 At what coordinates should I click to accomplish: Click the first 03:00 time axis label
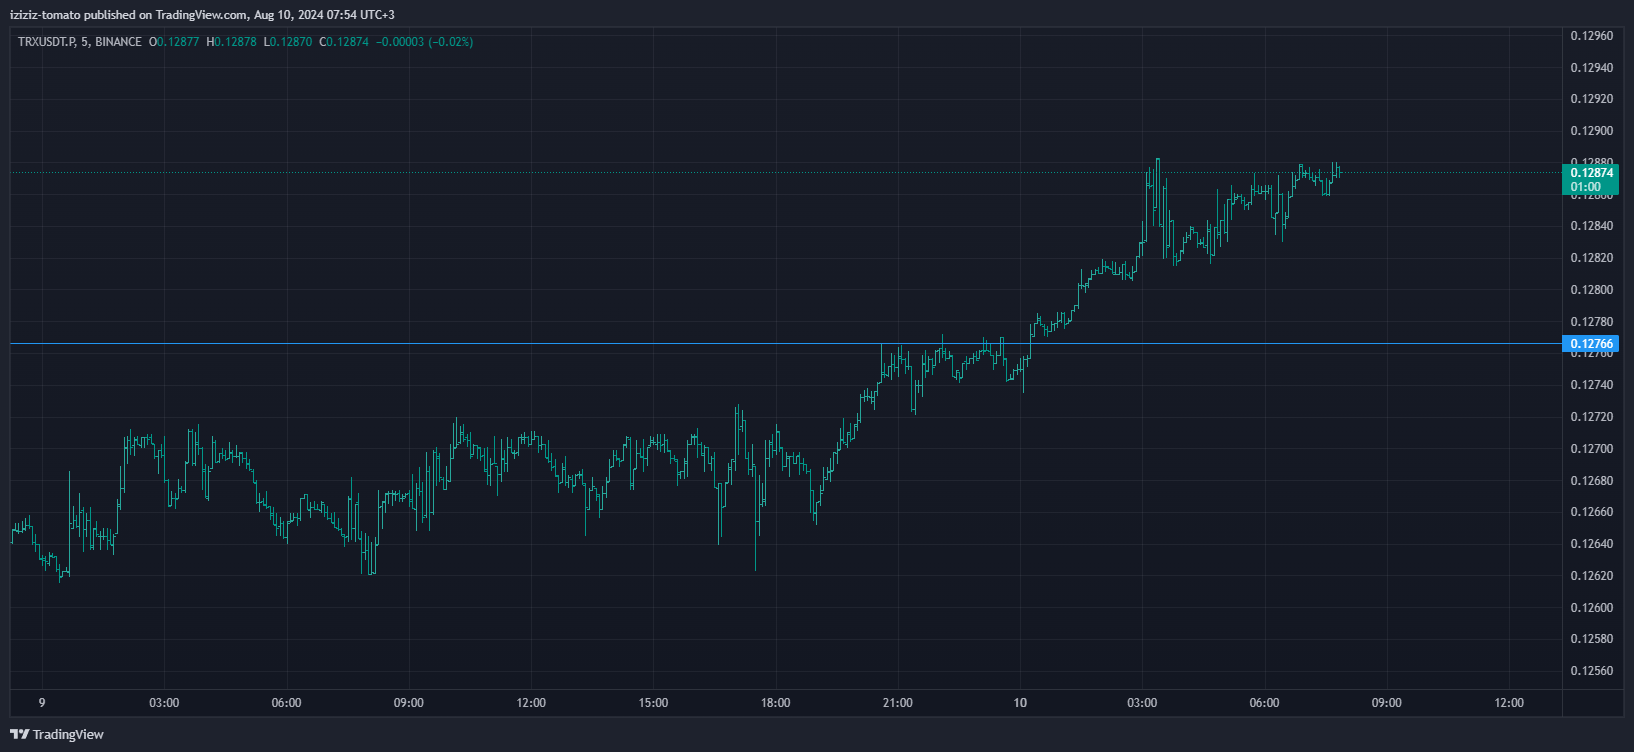(164, 703)
